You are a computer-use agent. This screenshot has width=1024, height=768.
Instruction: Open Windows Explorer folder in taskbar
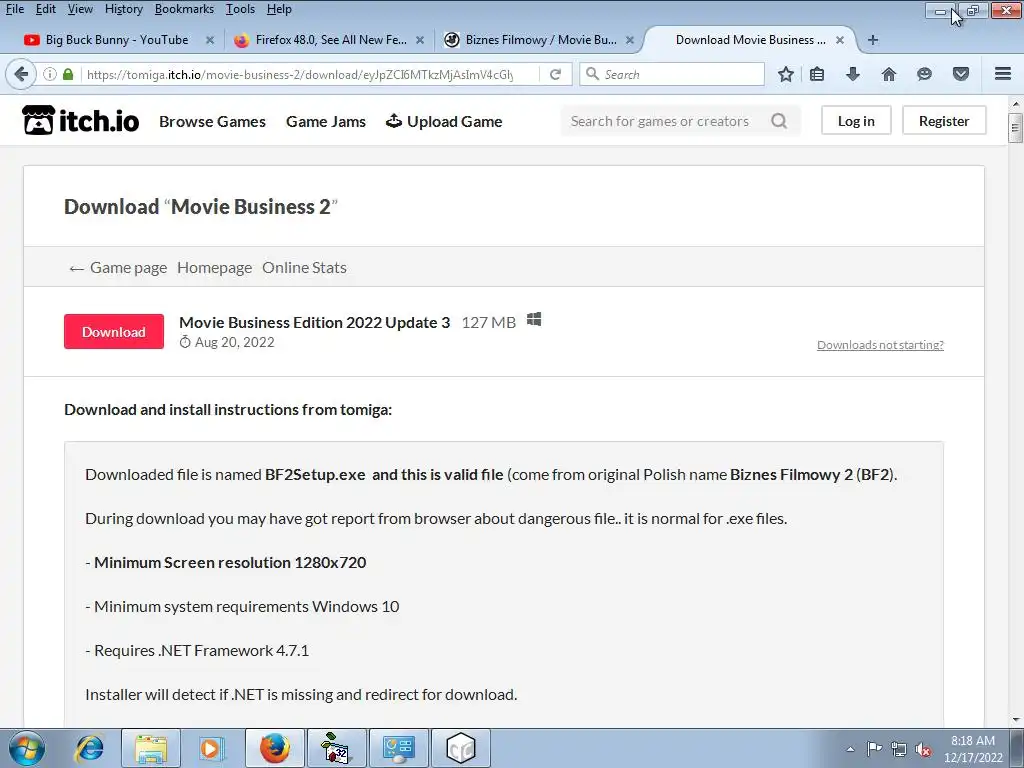pyautogui.click(x=151, y=748)
